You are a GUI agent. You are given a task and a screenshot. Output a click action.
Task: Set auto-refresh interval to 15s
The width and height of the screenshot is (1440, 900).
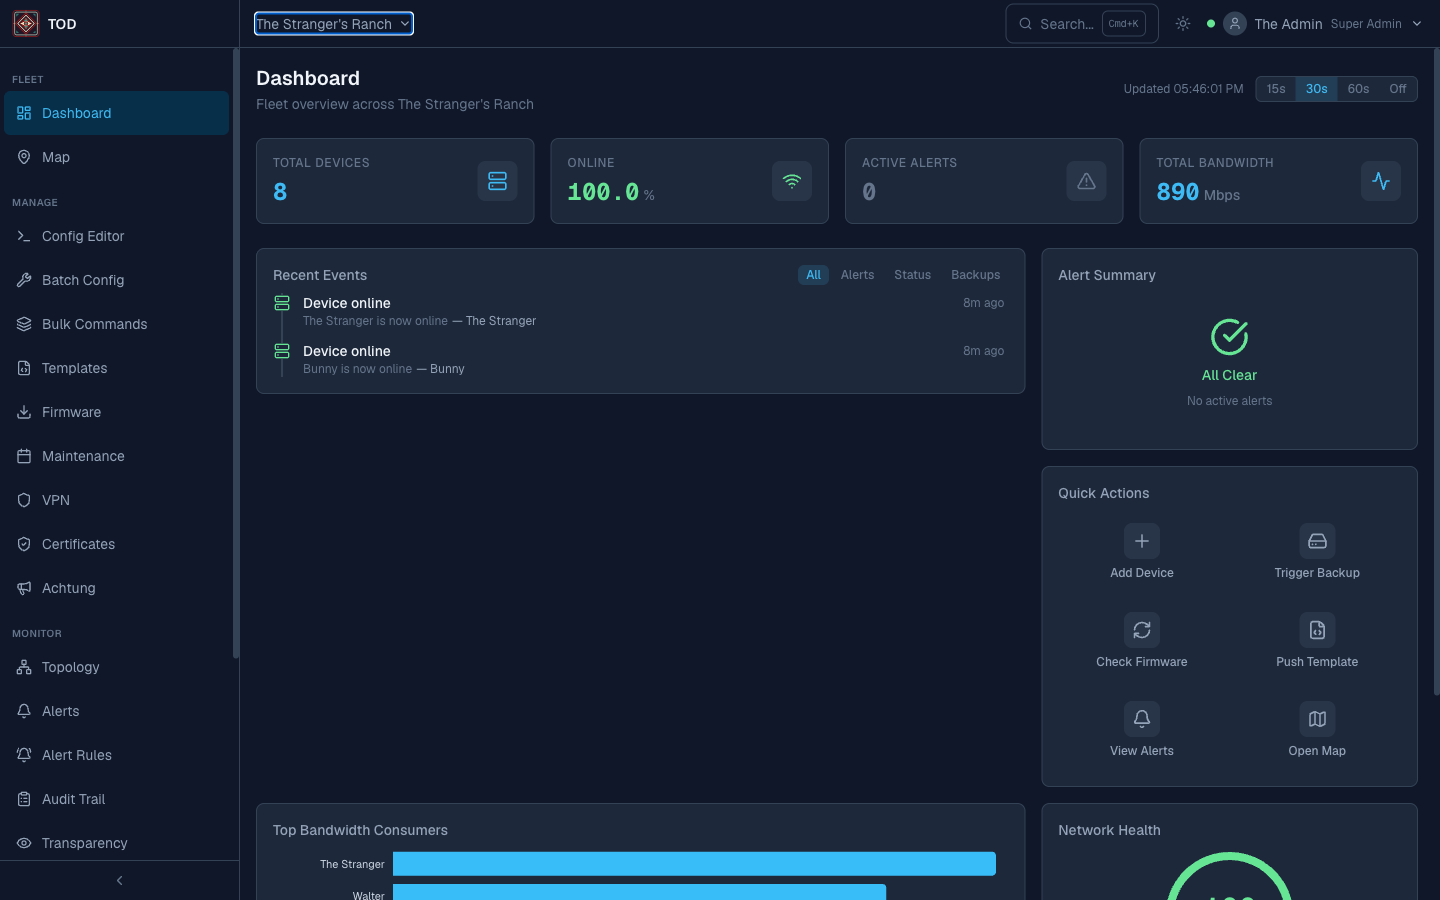click(1276, 89)
